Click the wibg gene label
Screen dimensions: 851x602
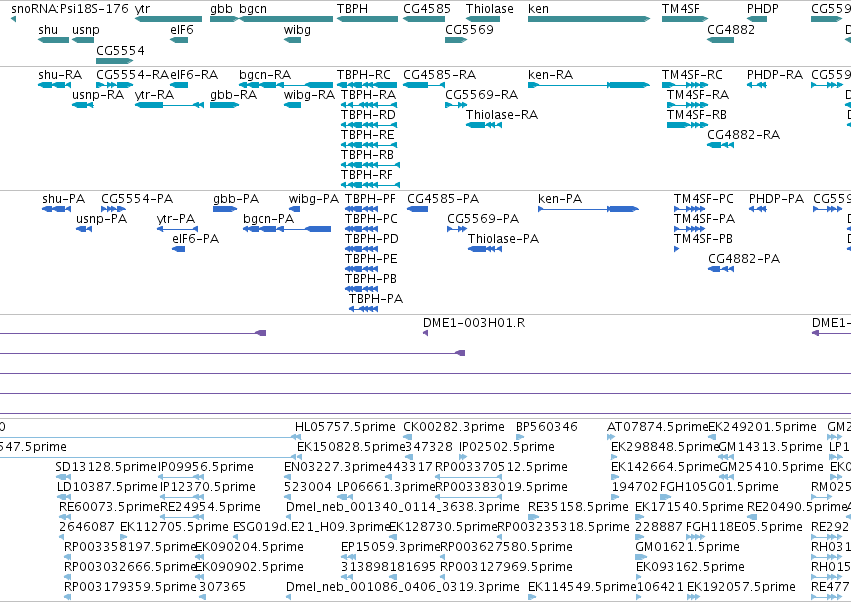297,29
